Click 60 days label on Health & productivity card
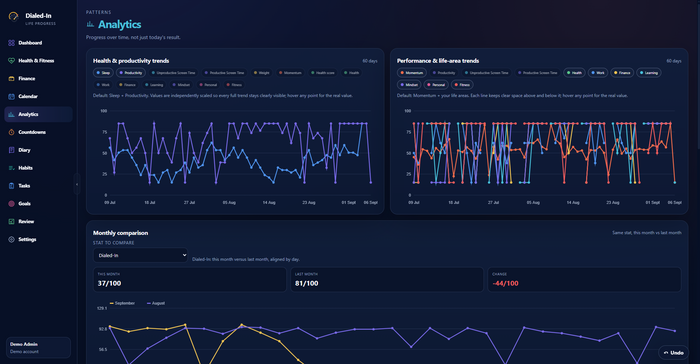 370,61
